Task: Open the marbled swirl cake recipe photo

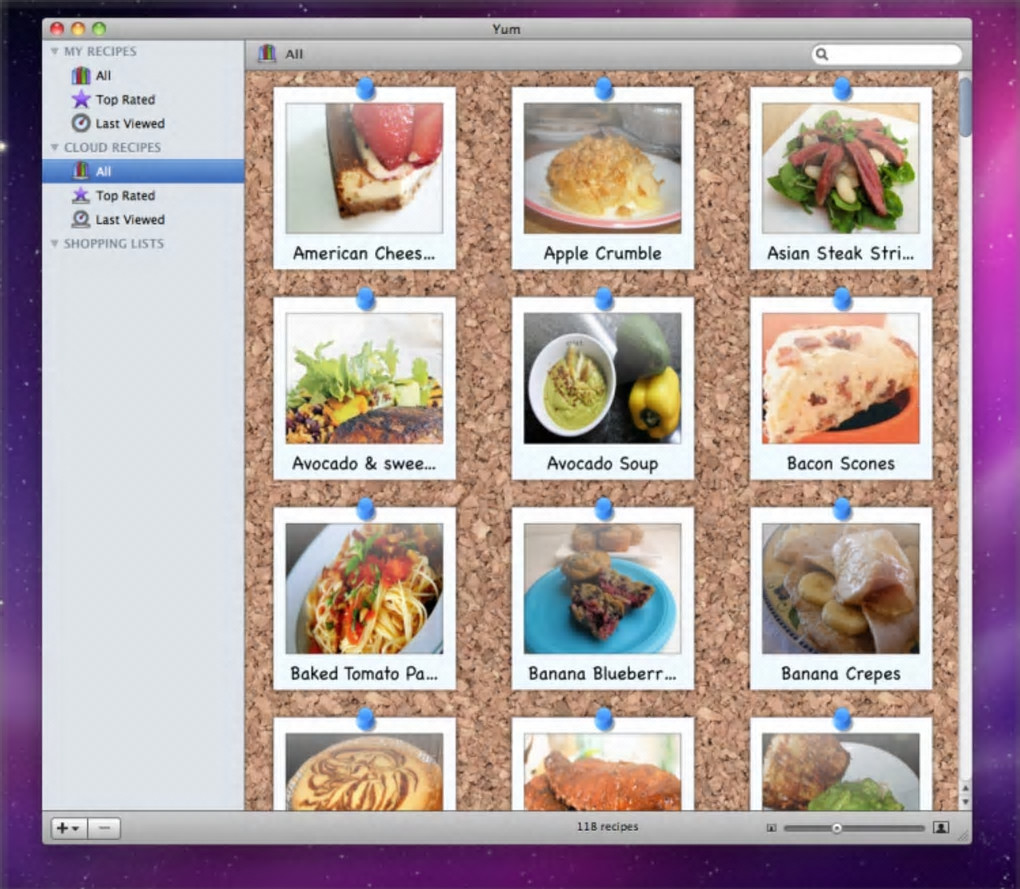Action: [x=364, y=771]
